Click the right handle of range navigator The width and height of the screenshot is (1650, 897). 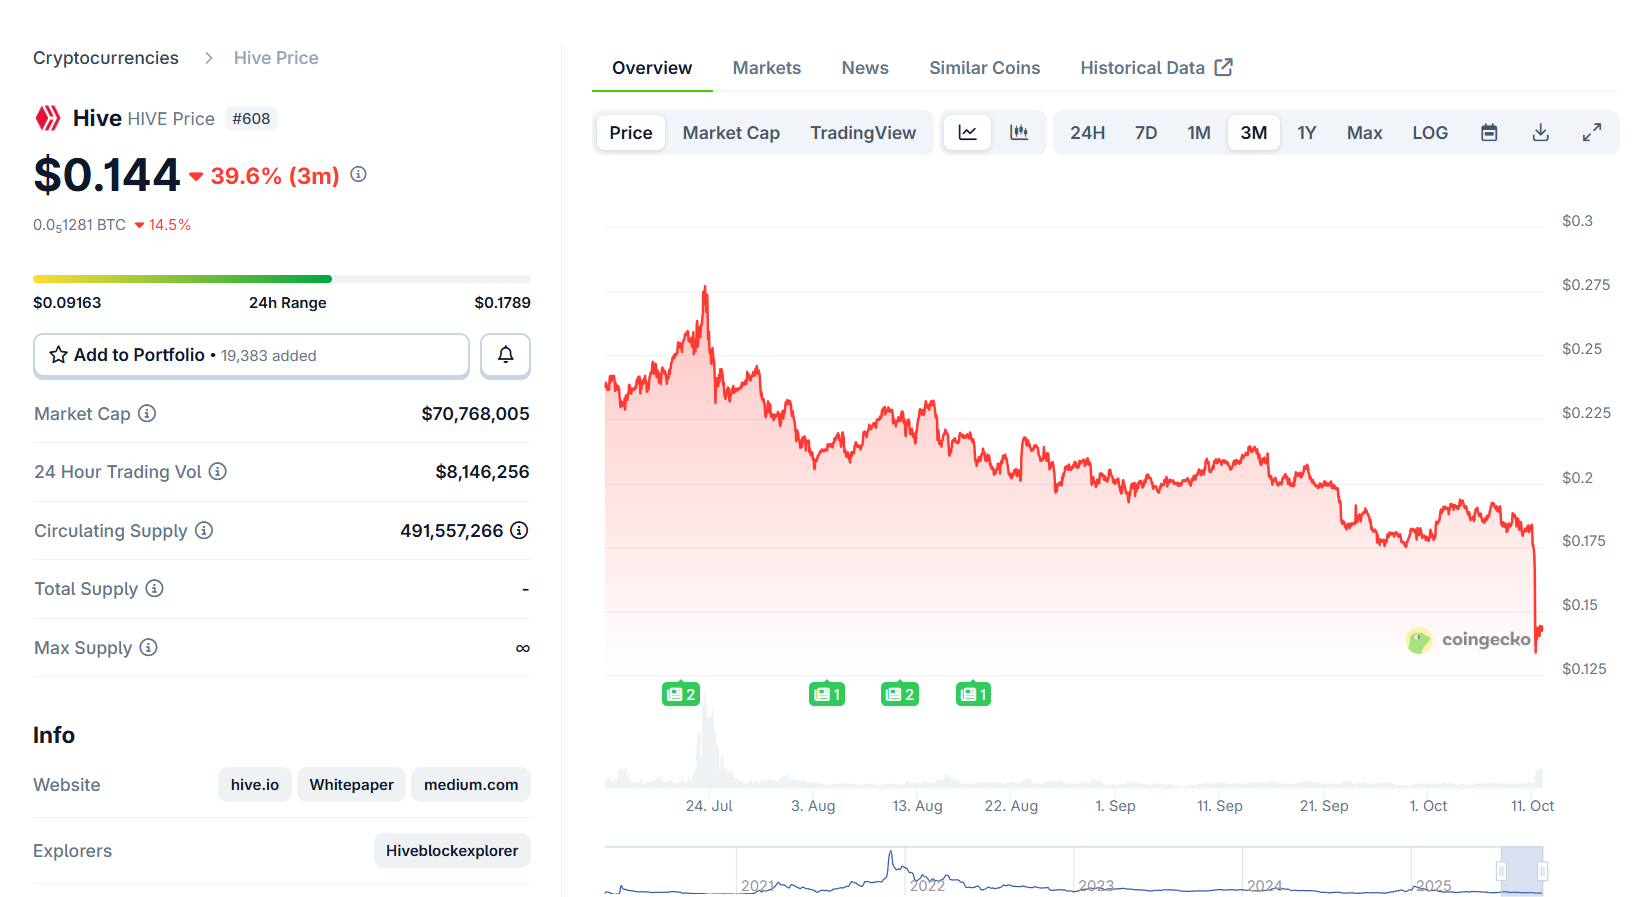coord(1543,872)
